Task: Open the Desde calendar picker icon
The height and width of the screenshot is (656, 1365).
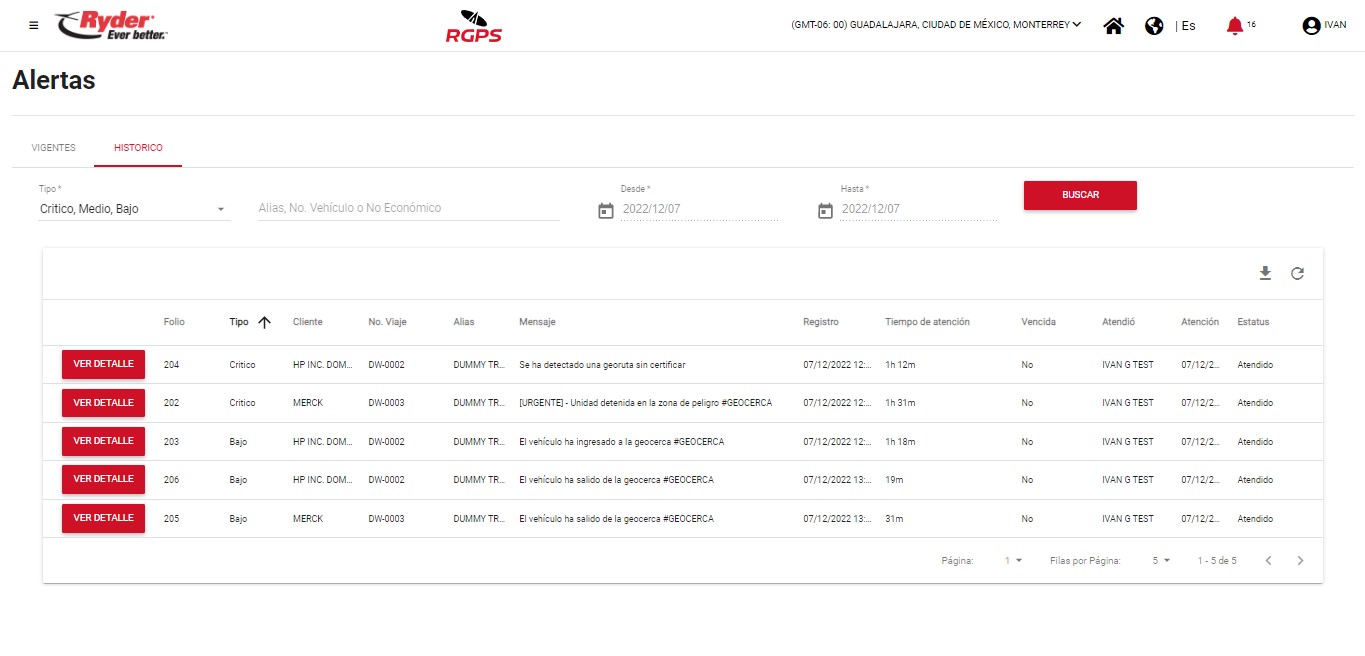Action: tap(605, 211)
